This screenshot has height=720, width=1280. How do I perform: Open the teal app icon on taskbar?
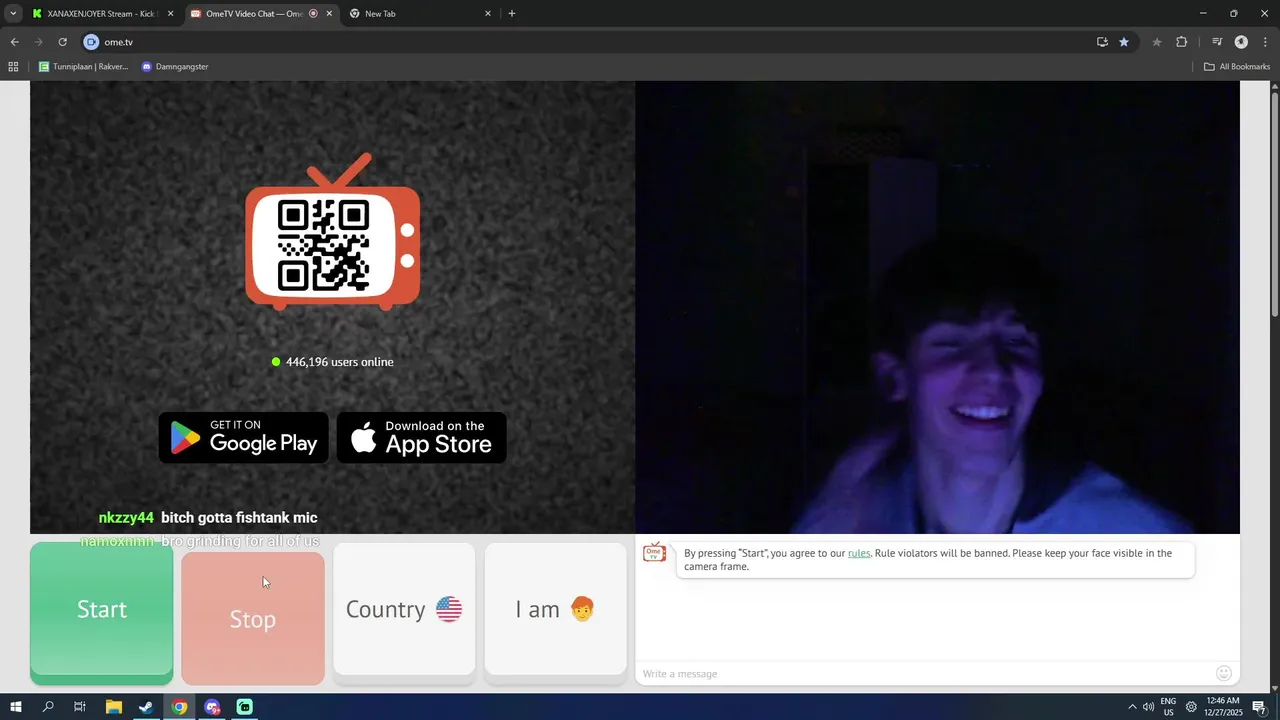245,707
